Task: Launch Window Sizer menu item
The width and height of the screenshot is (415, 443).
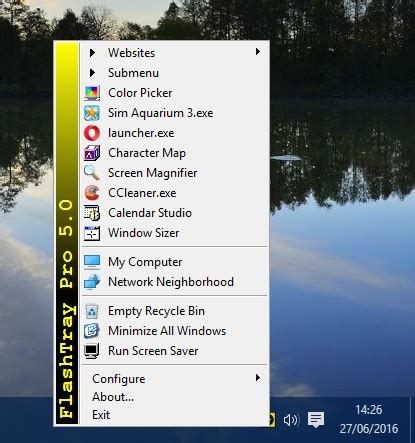Action: click(175, 233)
